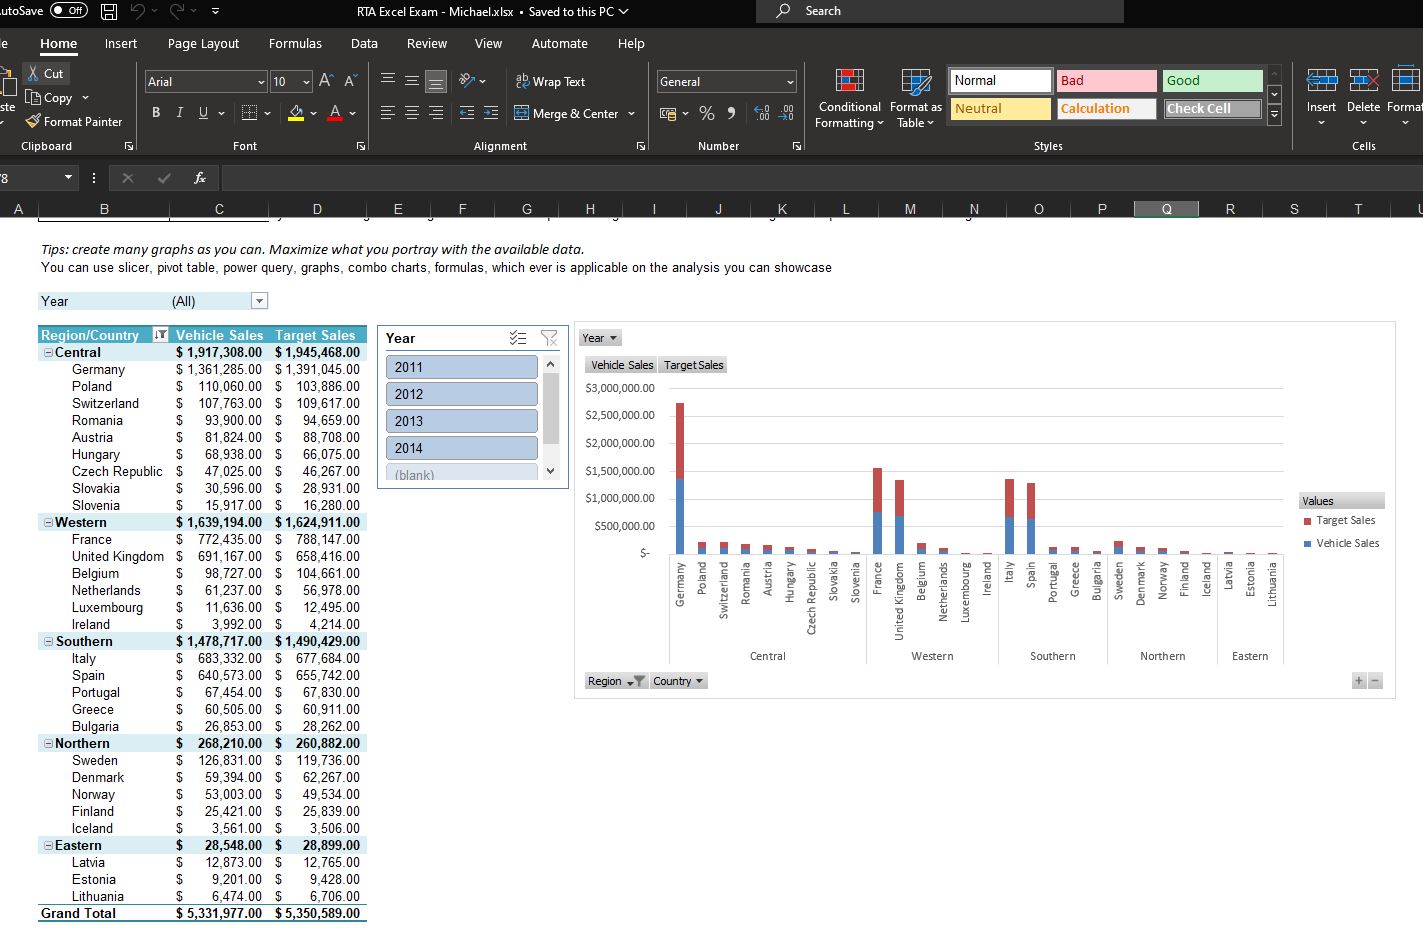Click the Search box in title bar
The image size is (1423, 948).
pyautogui.click(x=939, y=11)
